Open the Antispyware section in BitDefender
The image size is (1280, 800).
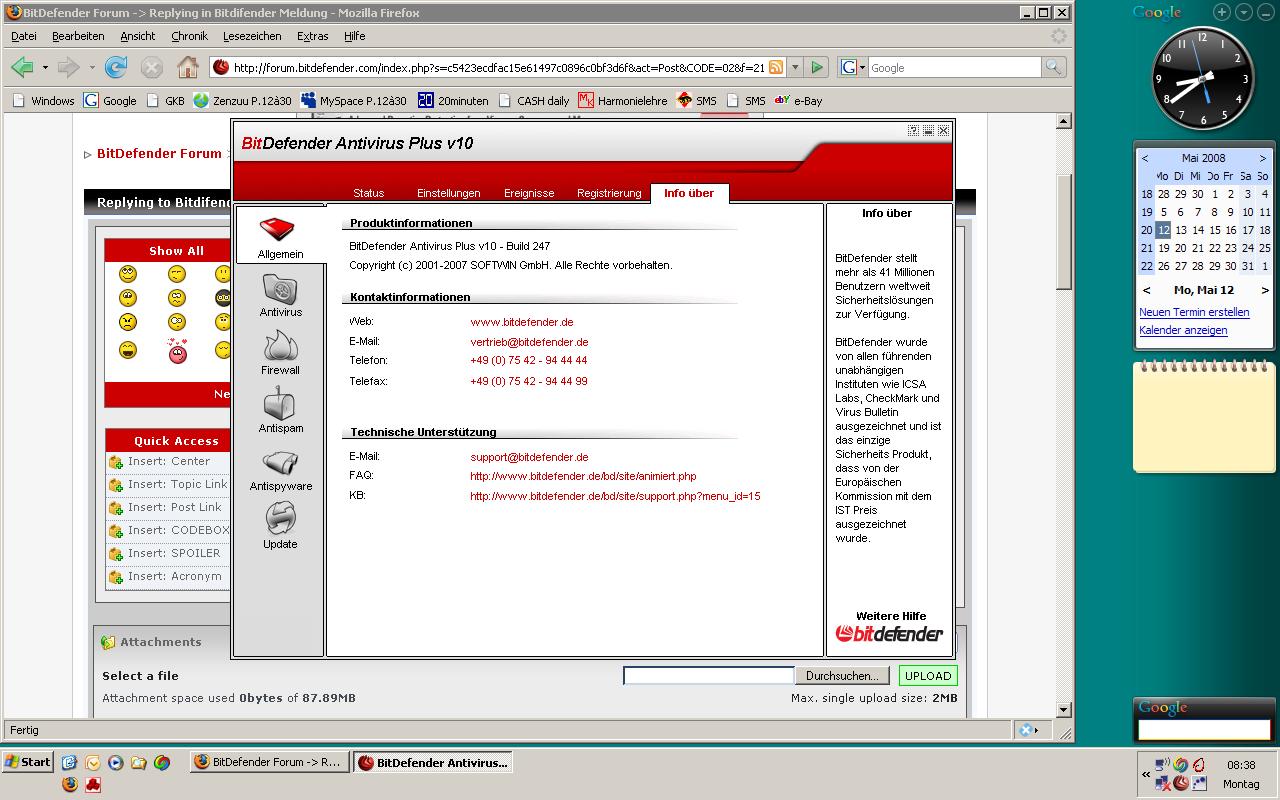(280, 470)
